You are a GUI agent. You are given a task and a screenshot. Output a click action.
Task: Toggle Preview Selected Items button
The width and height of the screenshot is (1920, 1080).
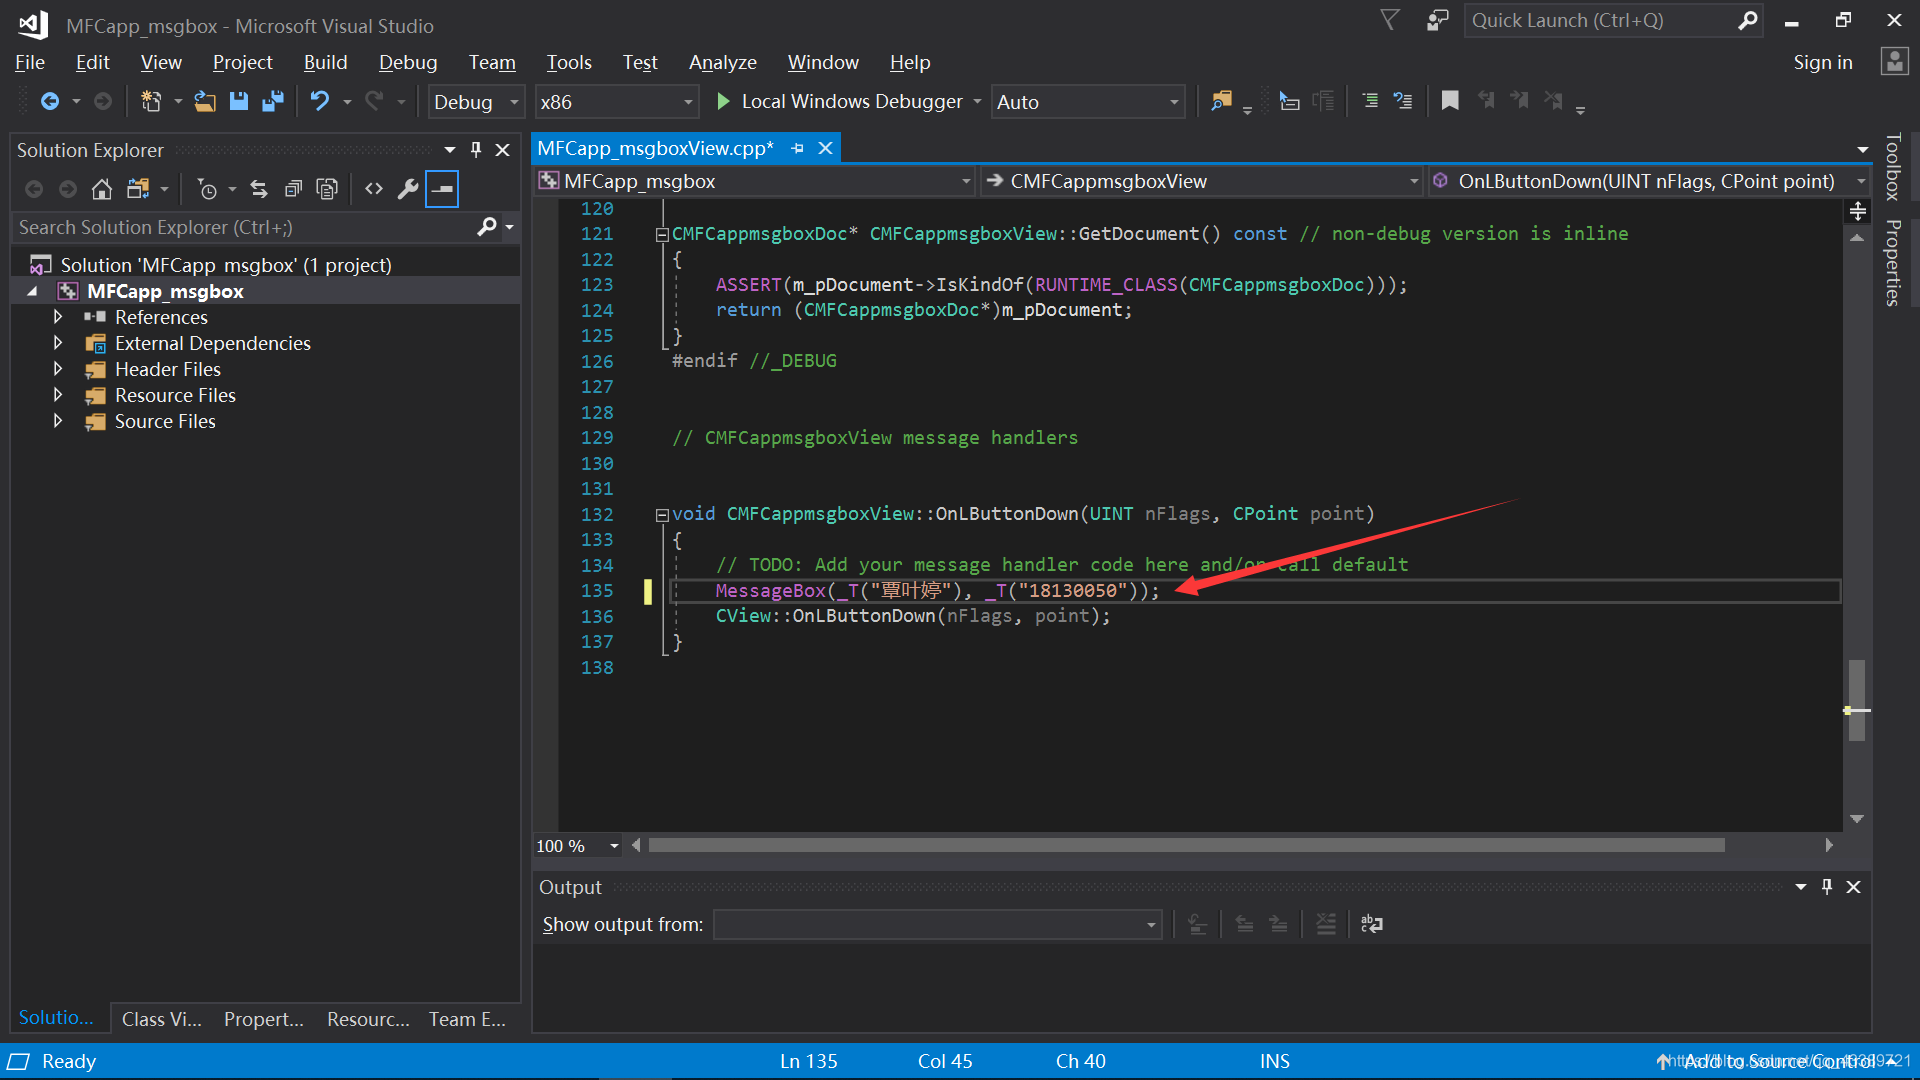442,189
